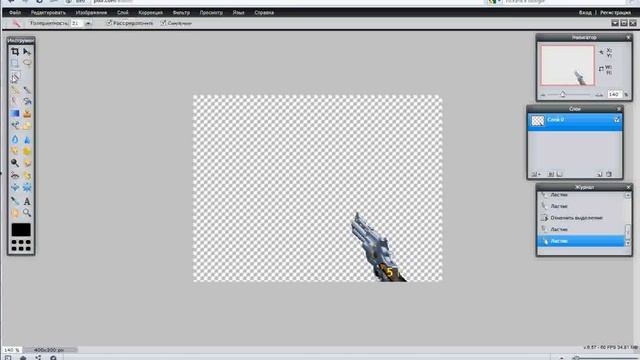
Task: Select the Clone Stamp tool
Action: coord(27,113)
